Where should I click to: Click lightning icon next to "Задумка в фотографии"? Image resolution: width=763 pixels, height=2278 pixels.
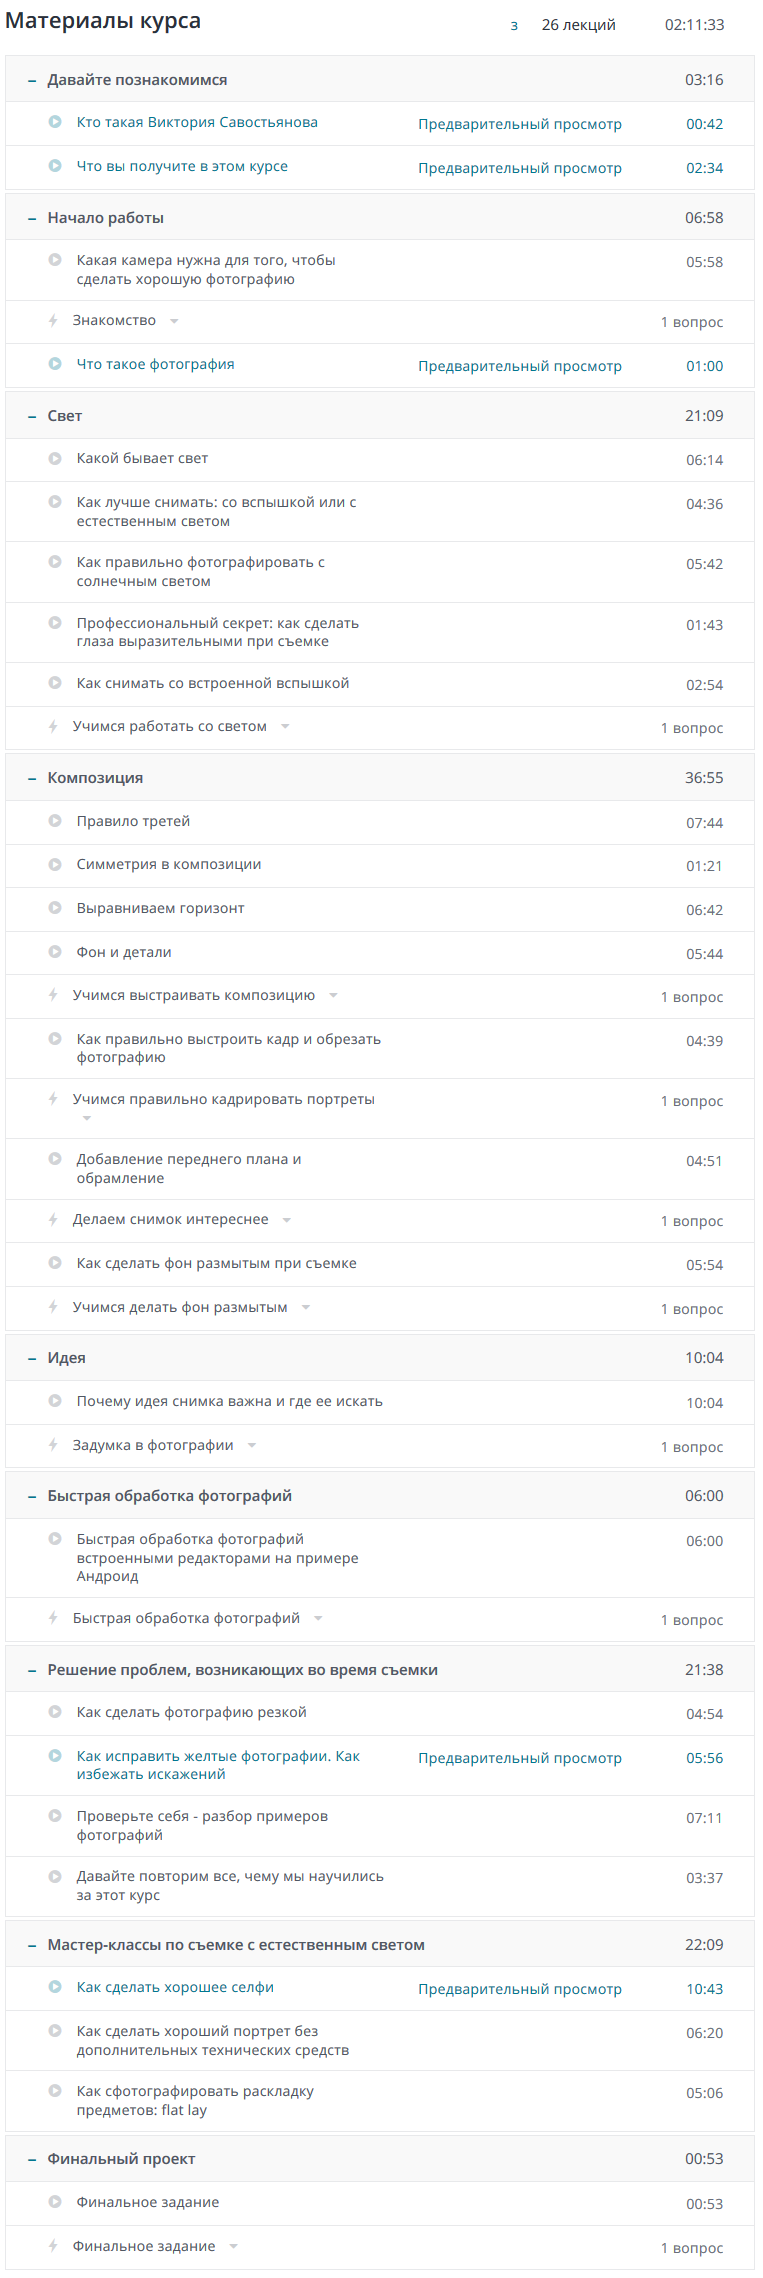coord(53,1445)
